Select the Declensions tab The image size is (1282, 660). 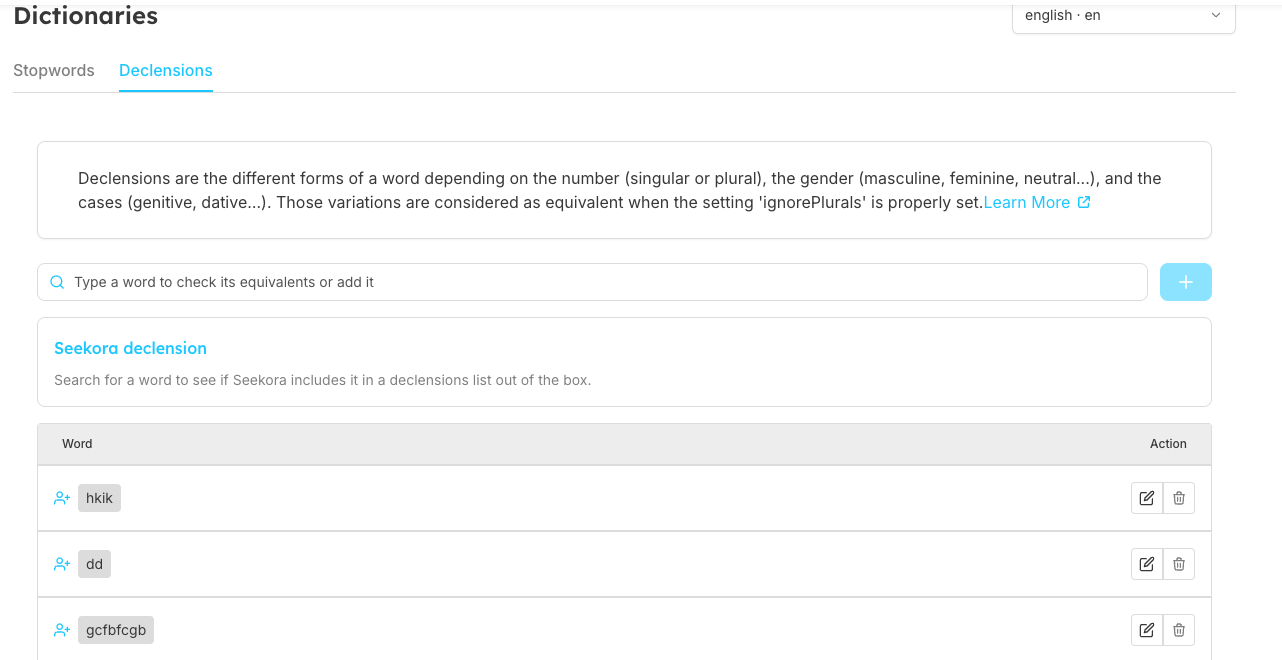[x=166, y=71]
